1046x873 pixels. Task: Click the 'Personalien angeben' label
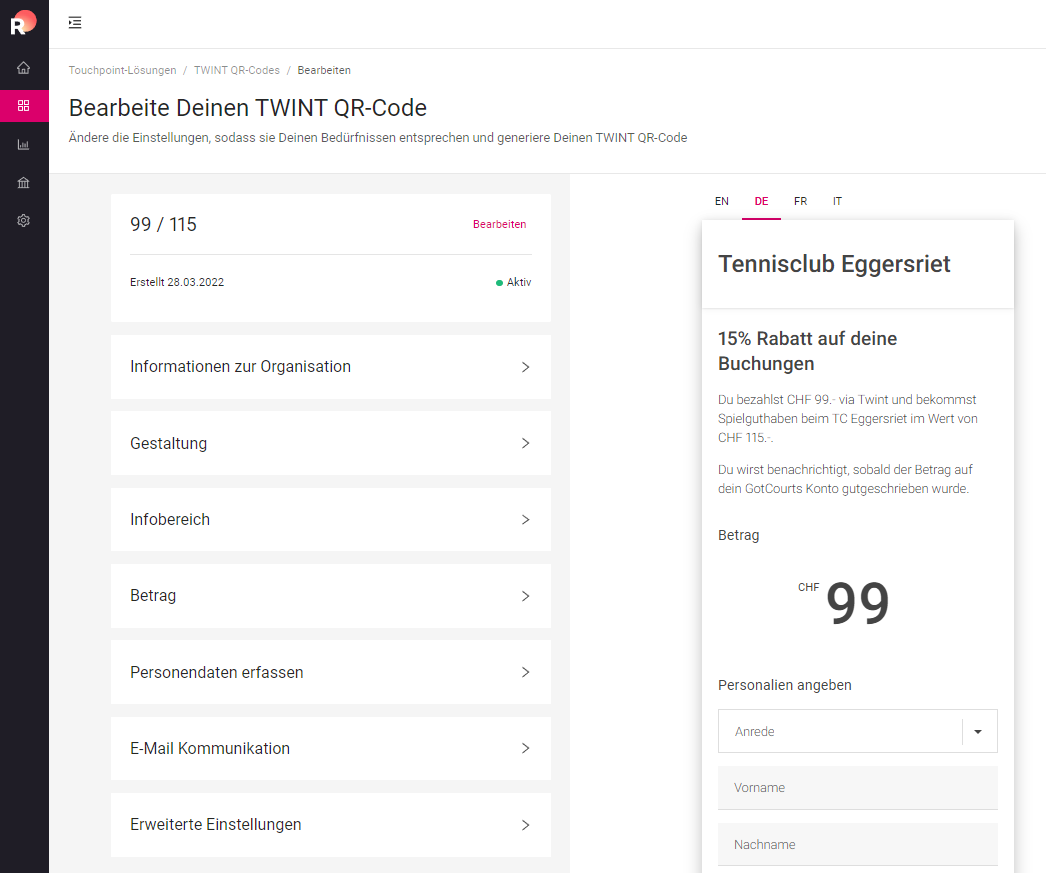click(784, 685)
